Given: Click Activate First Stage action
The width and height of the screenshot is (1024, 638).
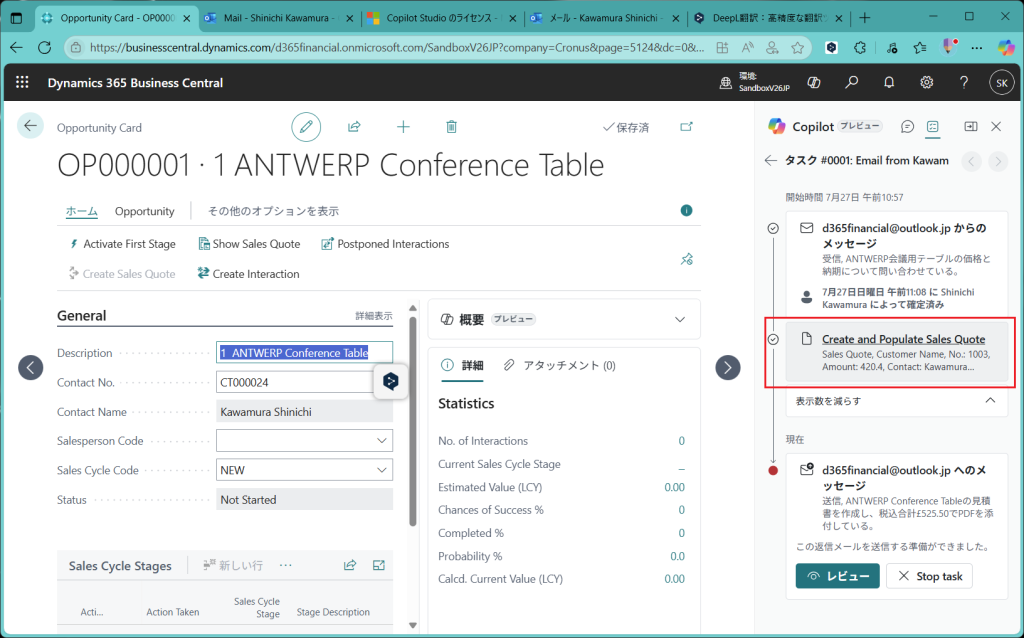Looking at the screenshot, I should coord(122,244).
